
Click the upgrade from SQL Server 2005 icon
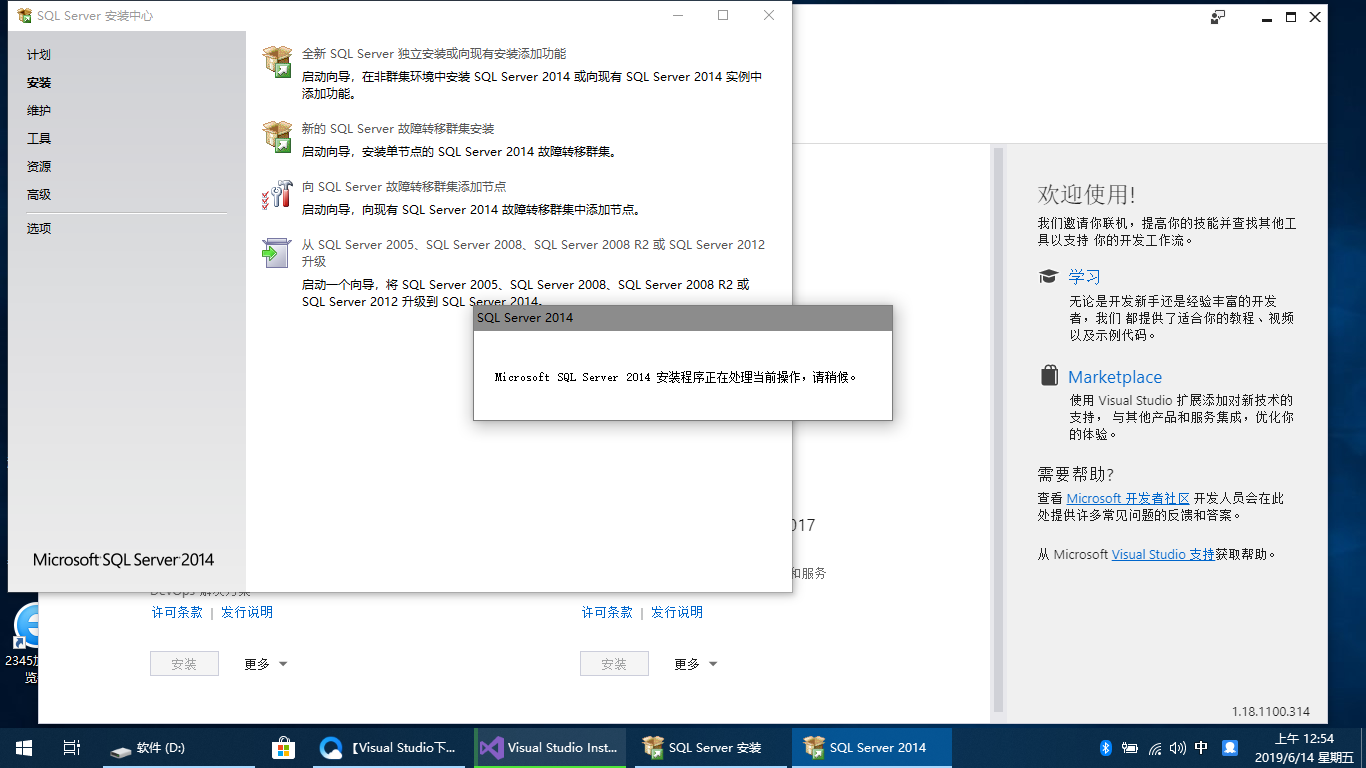coord(275,252)
